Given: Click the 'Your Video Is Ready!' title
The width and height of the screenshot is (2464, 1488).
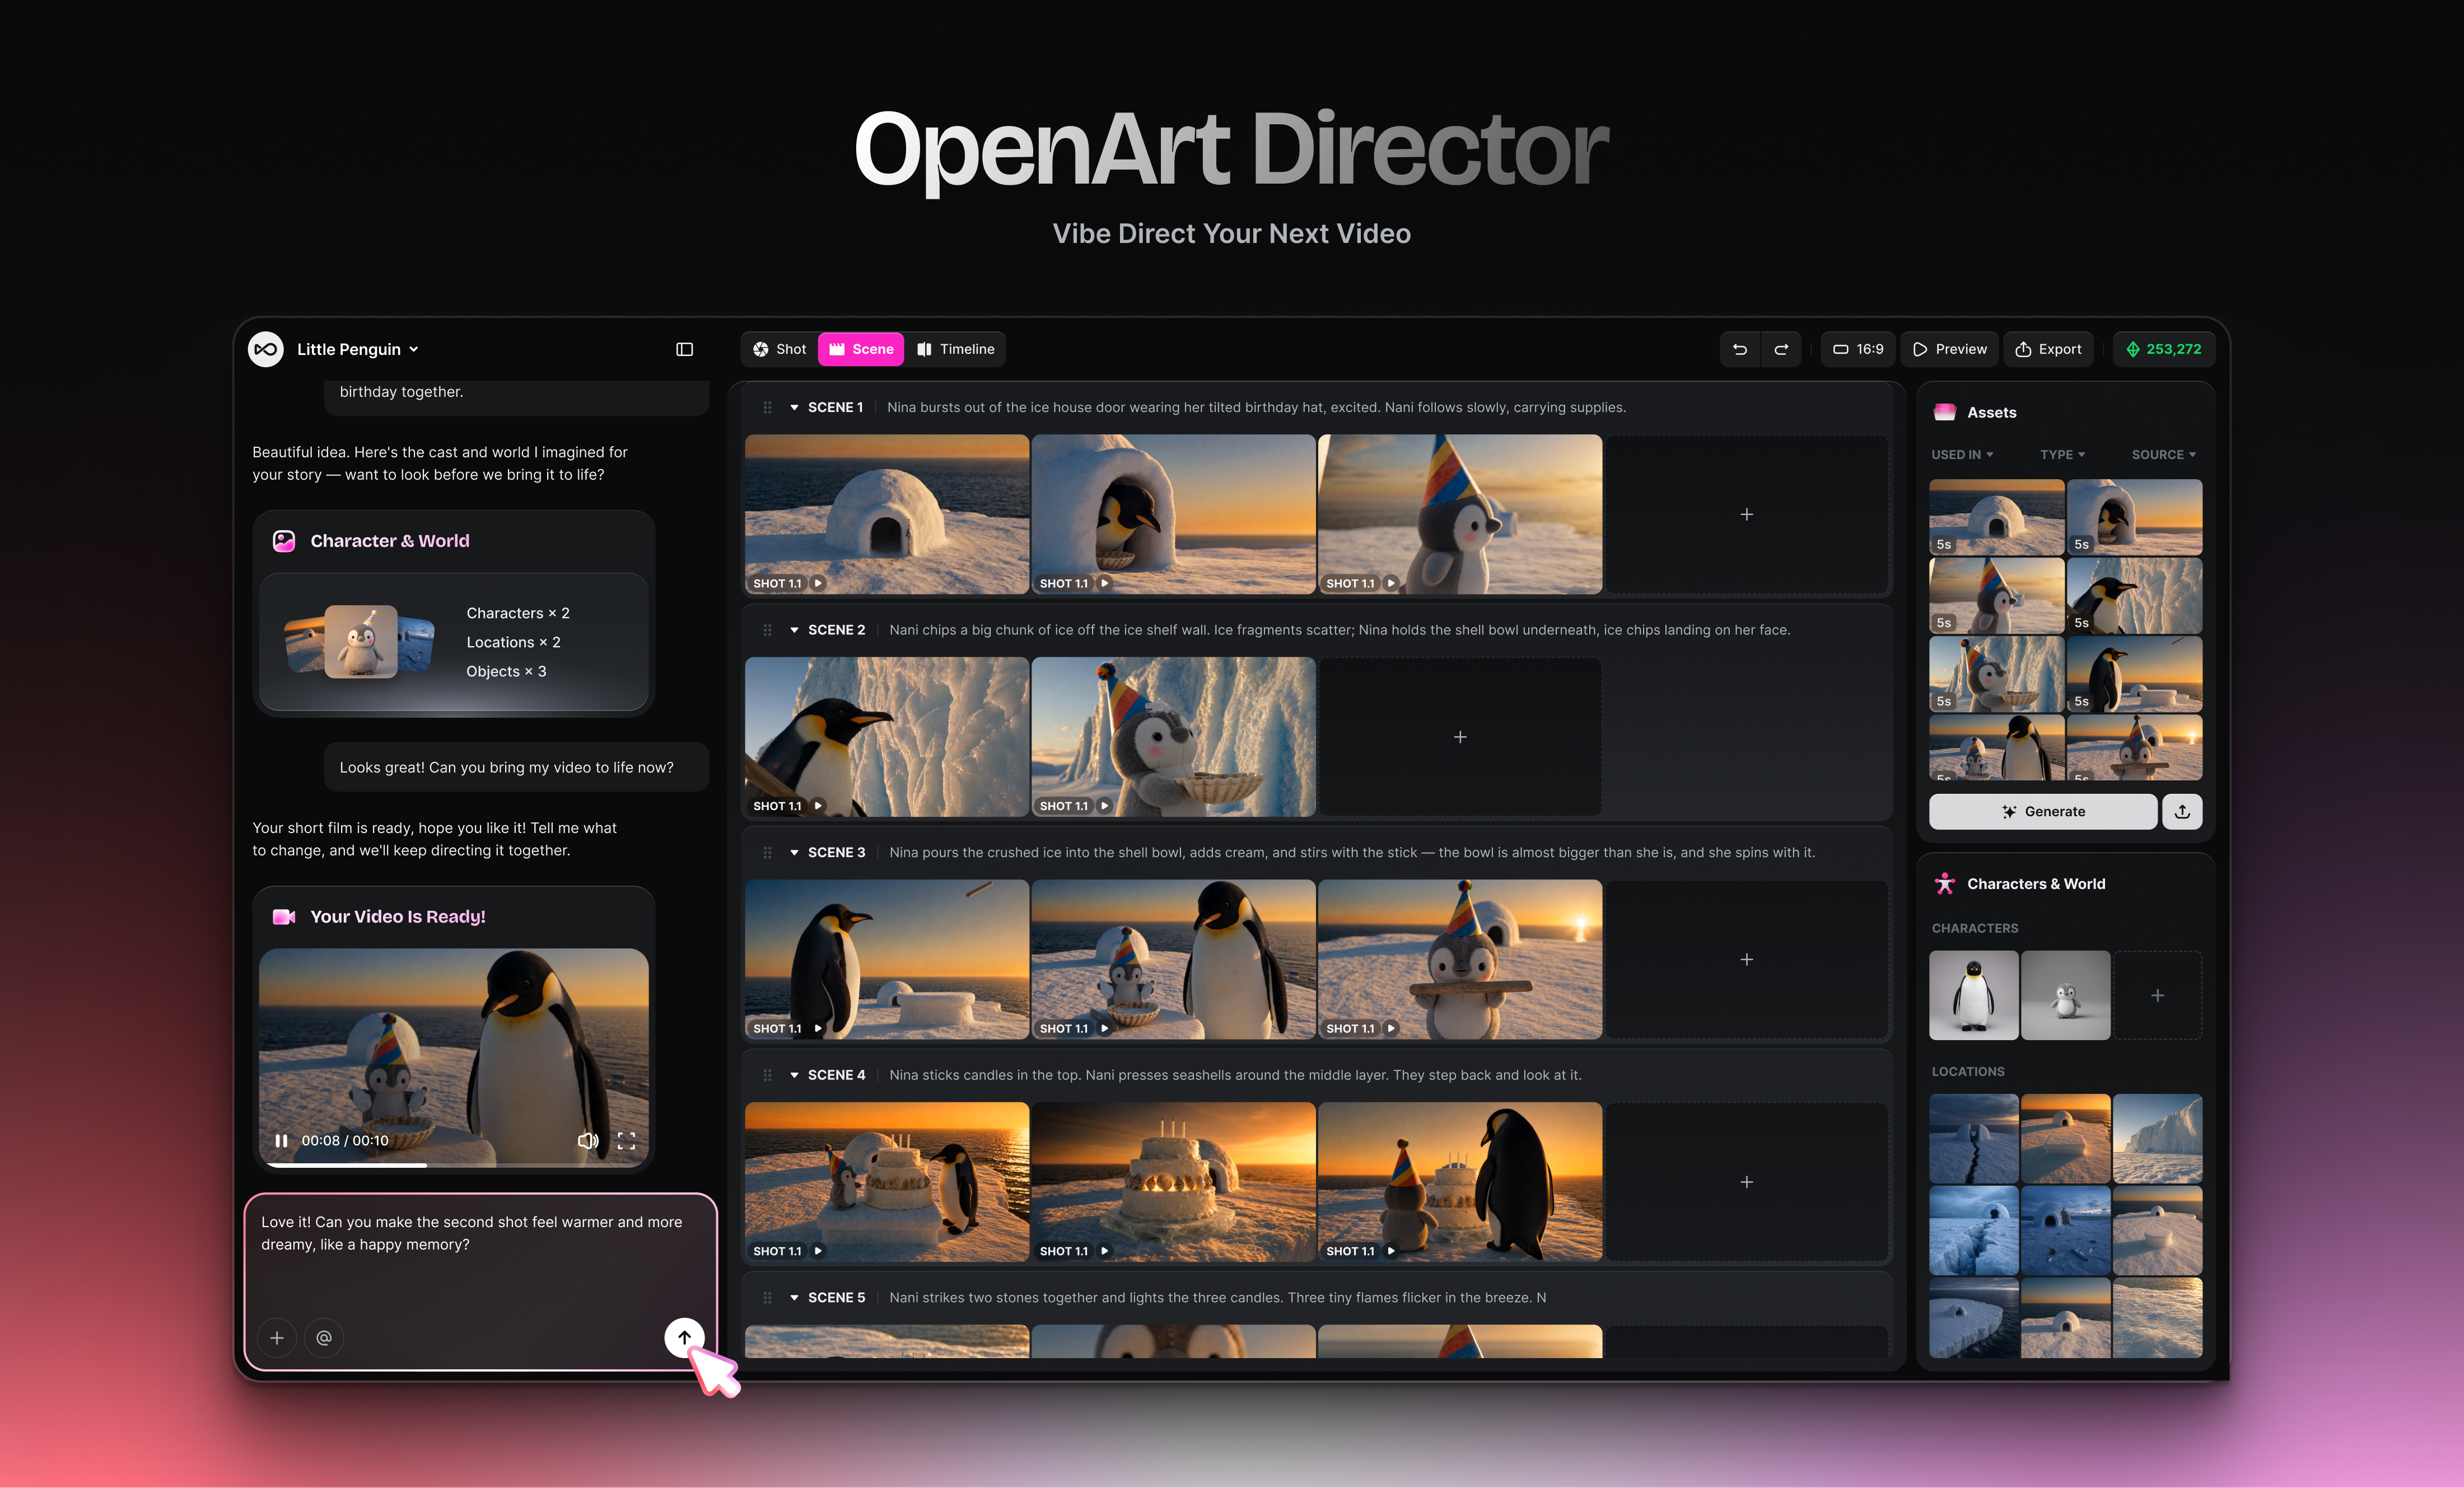Looking at the screenshot, I should 398,917.
